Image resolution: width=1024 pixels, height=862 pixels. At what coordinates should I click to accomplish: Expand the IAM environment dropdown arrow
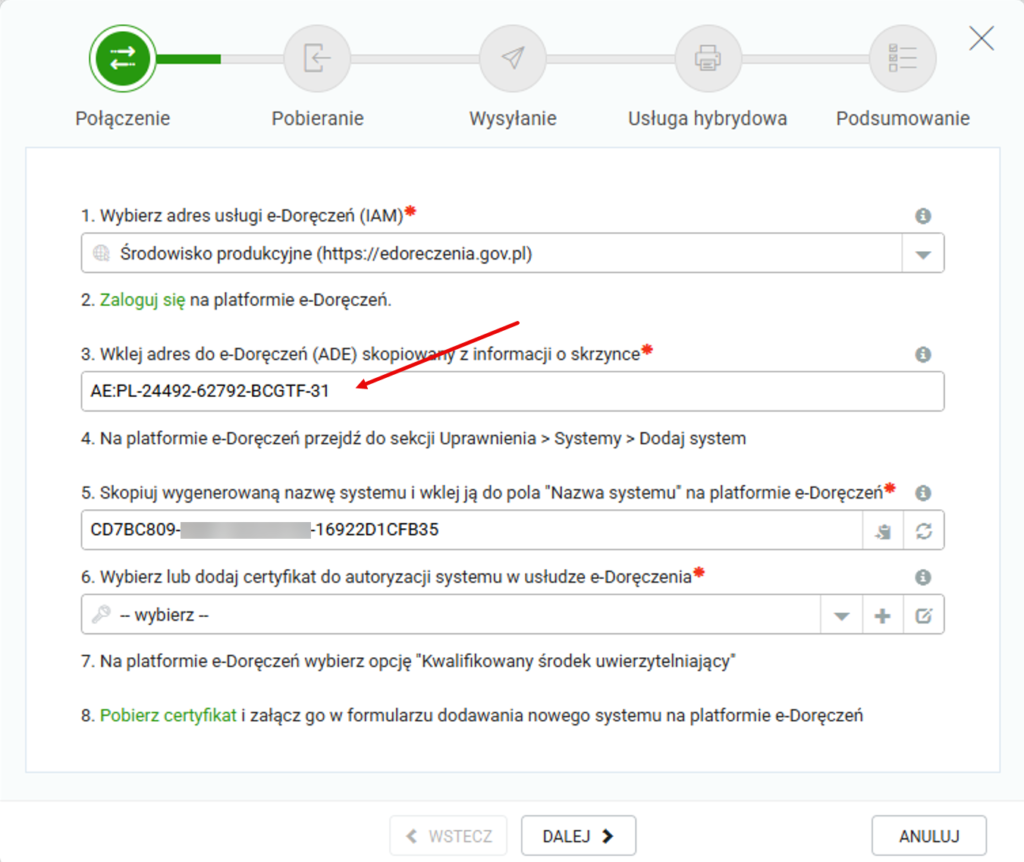tap(923, 254)
